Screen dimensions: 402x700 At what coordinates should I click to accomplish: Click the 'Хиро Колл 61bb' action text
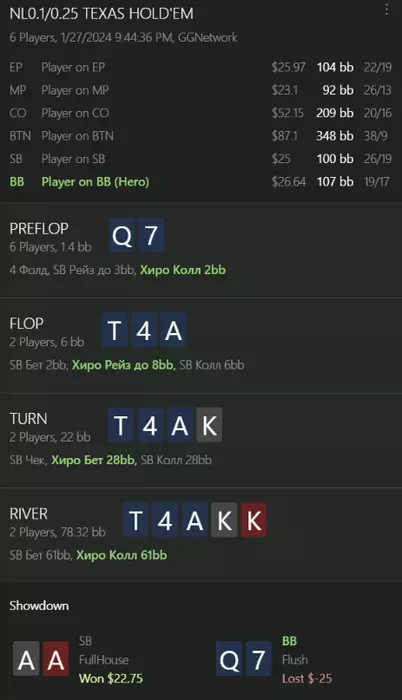(121, 555)
